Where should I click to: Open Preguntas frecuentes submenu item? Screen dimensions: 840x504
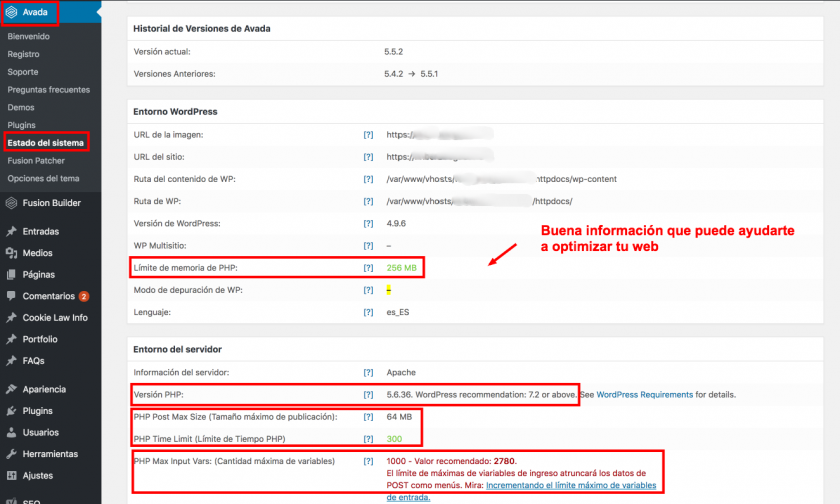point(49,89)
